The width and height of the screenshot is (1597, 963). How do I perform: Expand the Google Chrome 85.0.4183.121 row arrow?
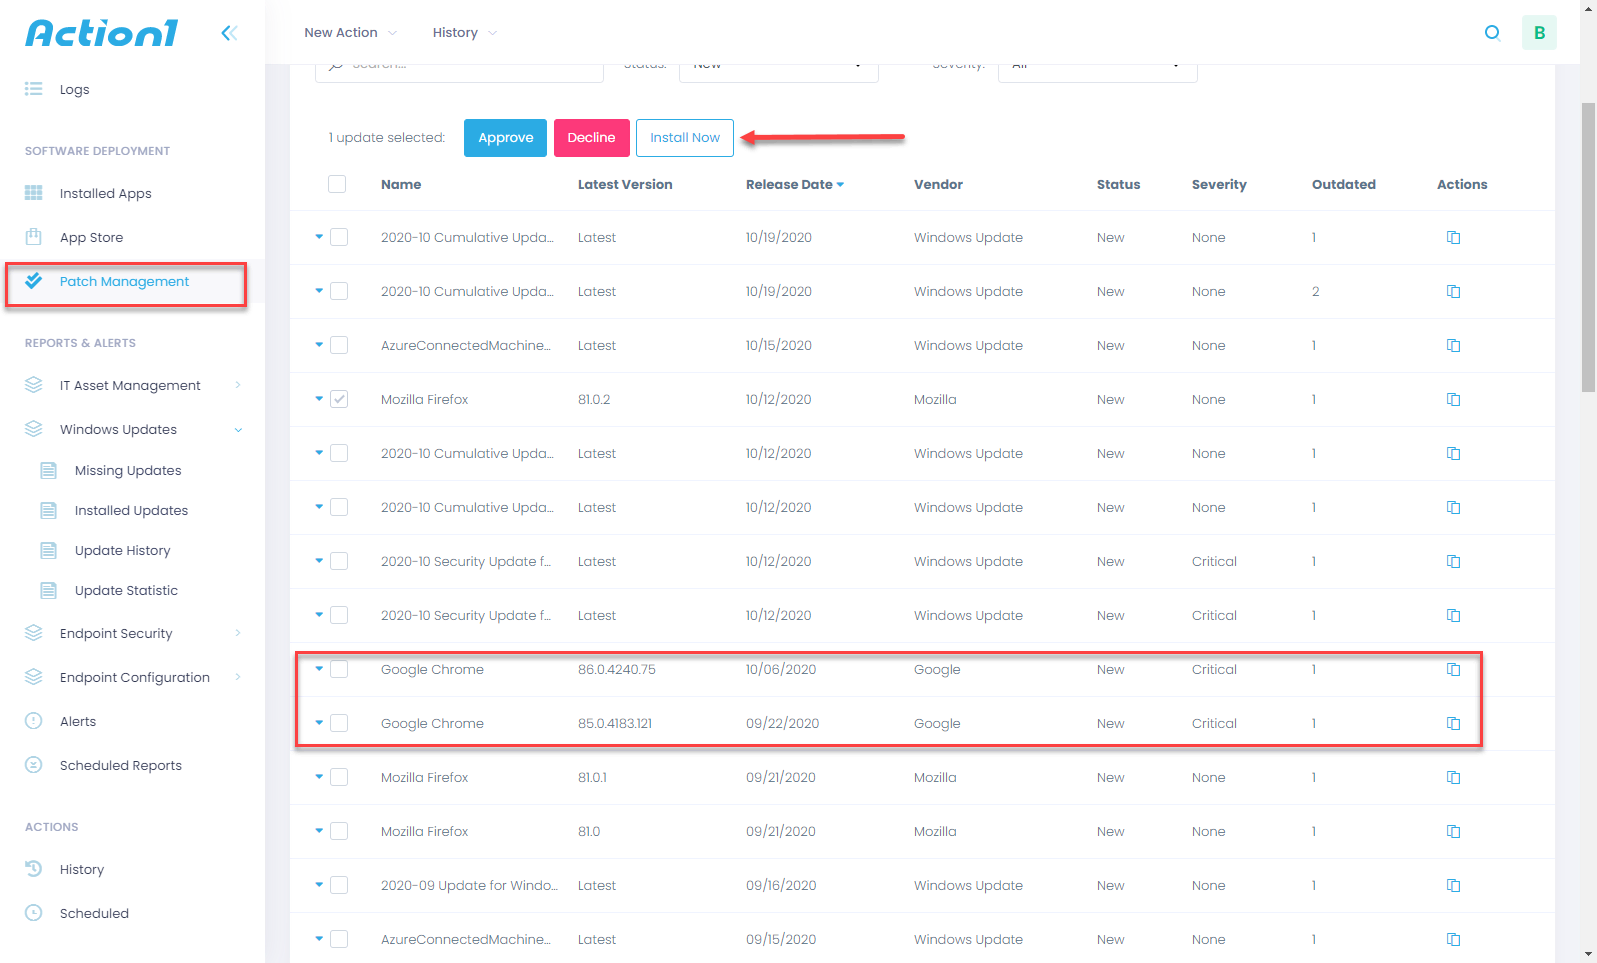(x=319, y=722)
